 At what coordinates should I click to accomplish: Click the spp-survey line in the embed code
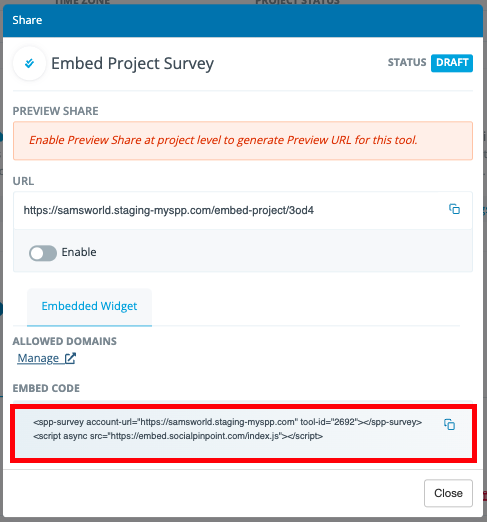(x=227, y=422)
